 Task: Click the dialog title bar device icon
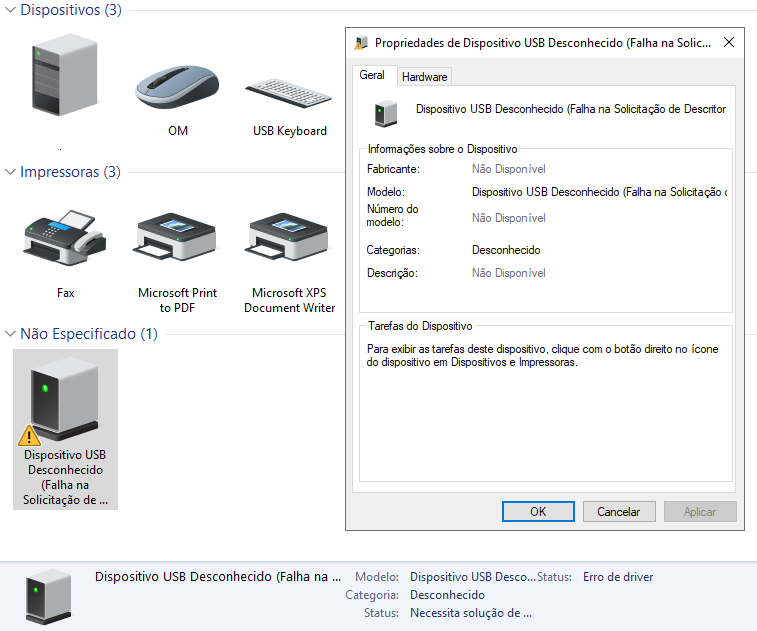tap(361, 43)
